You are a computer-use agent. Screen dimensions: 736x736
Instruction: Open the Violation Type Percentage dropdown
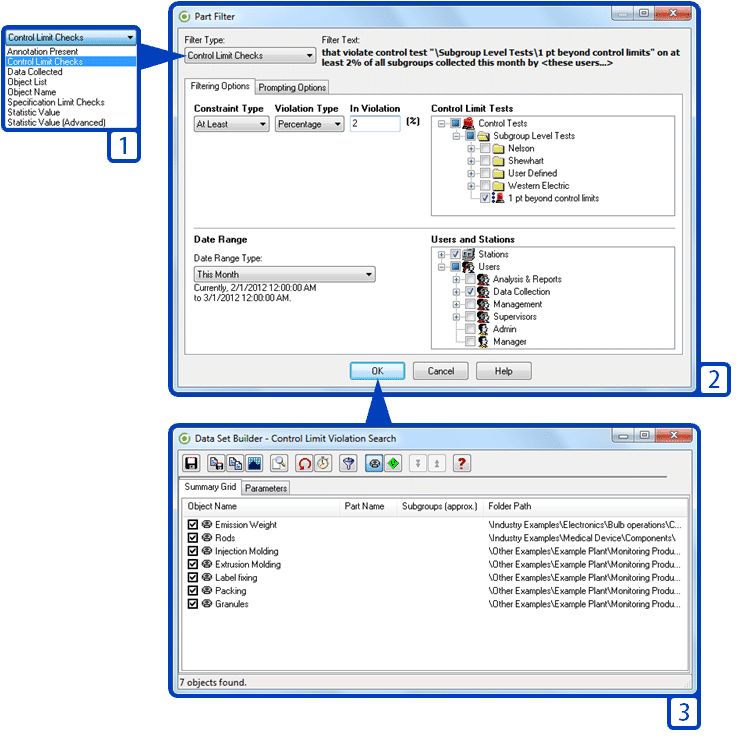[x=309, y=124]
